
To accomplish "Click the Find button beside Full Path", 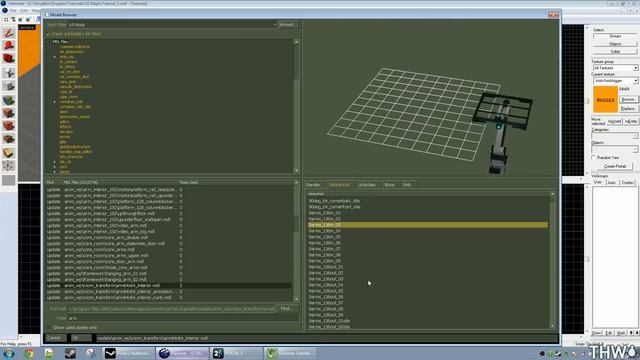I will click(287, 309).
